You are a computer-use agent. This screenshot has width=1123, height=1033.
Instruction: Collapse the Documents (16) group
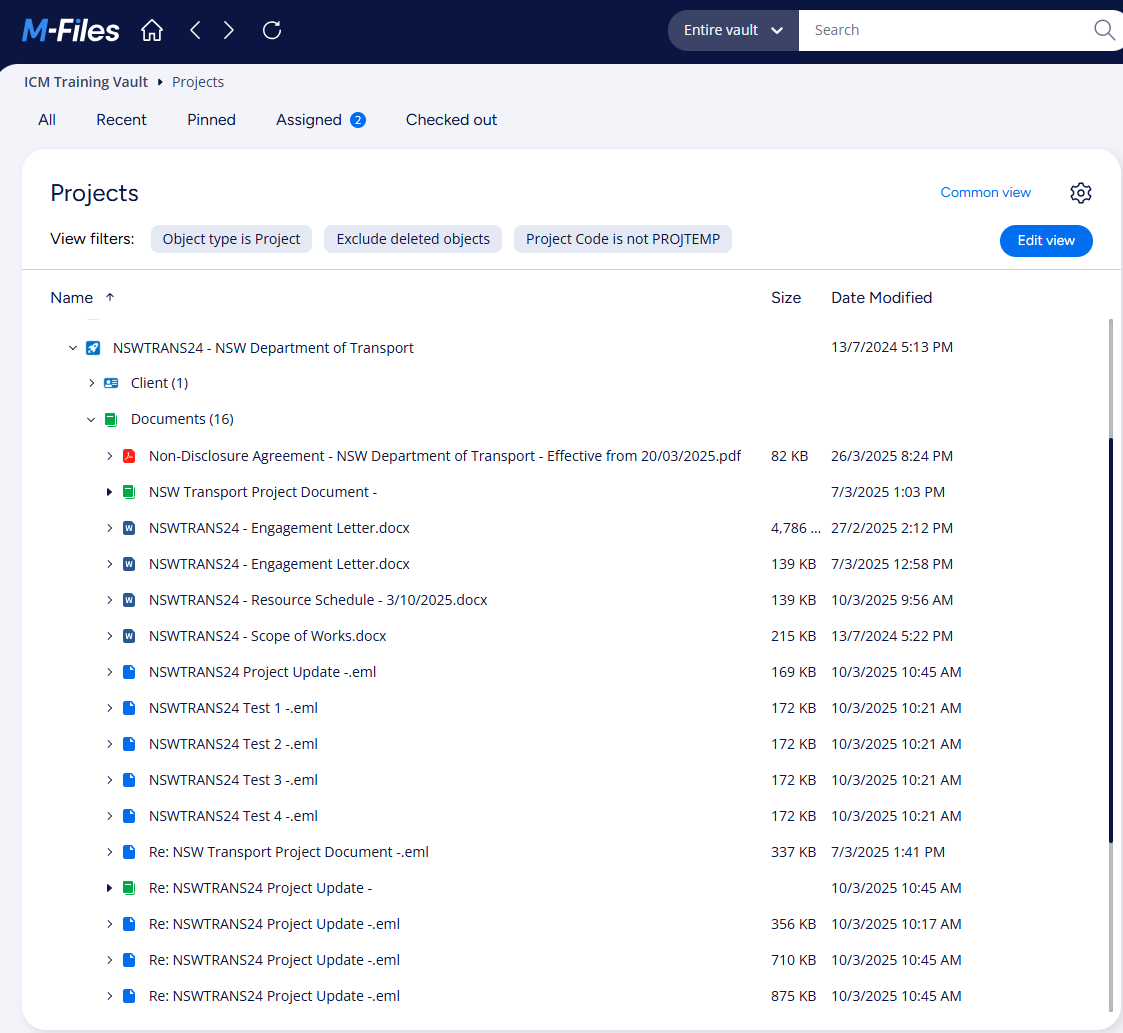tap(90, 418)
